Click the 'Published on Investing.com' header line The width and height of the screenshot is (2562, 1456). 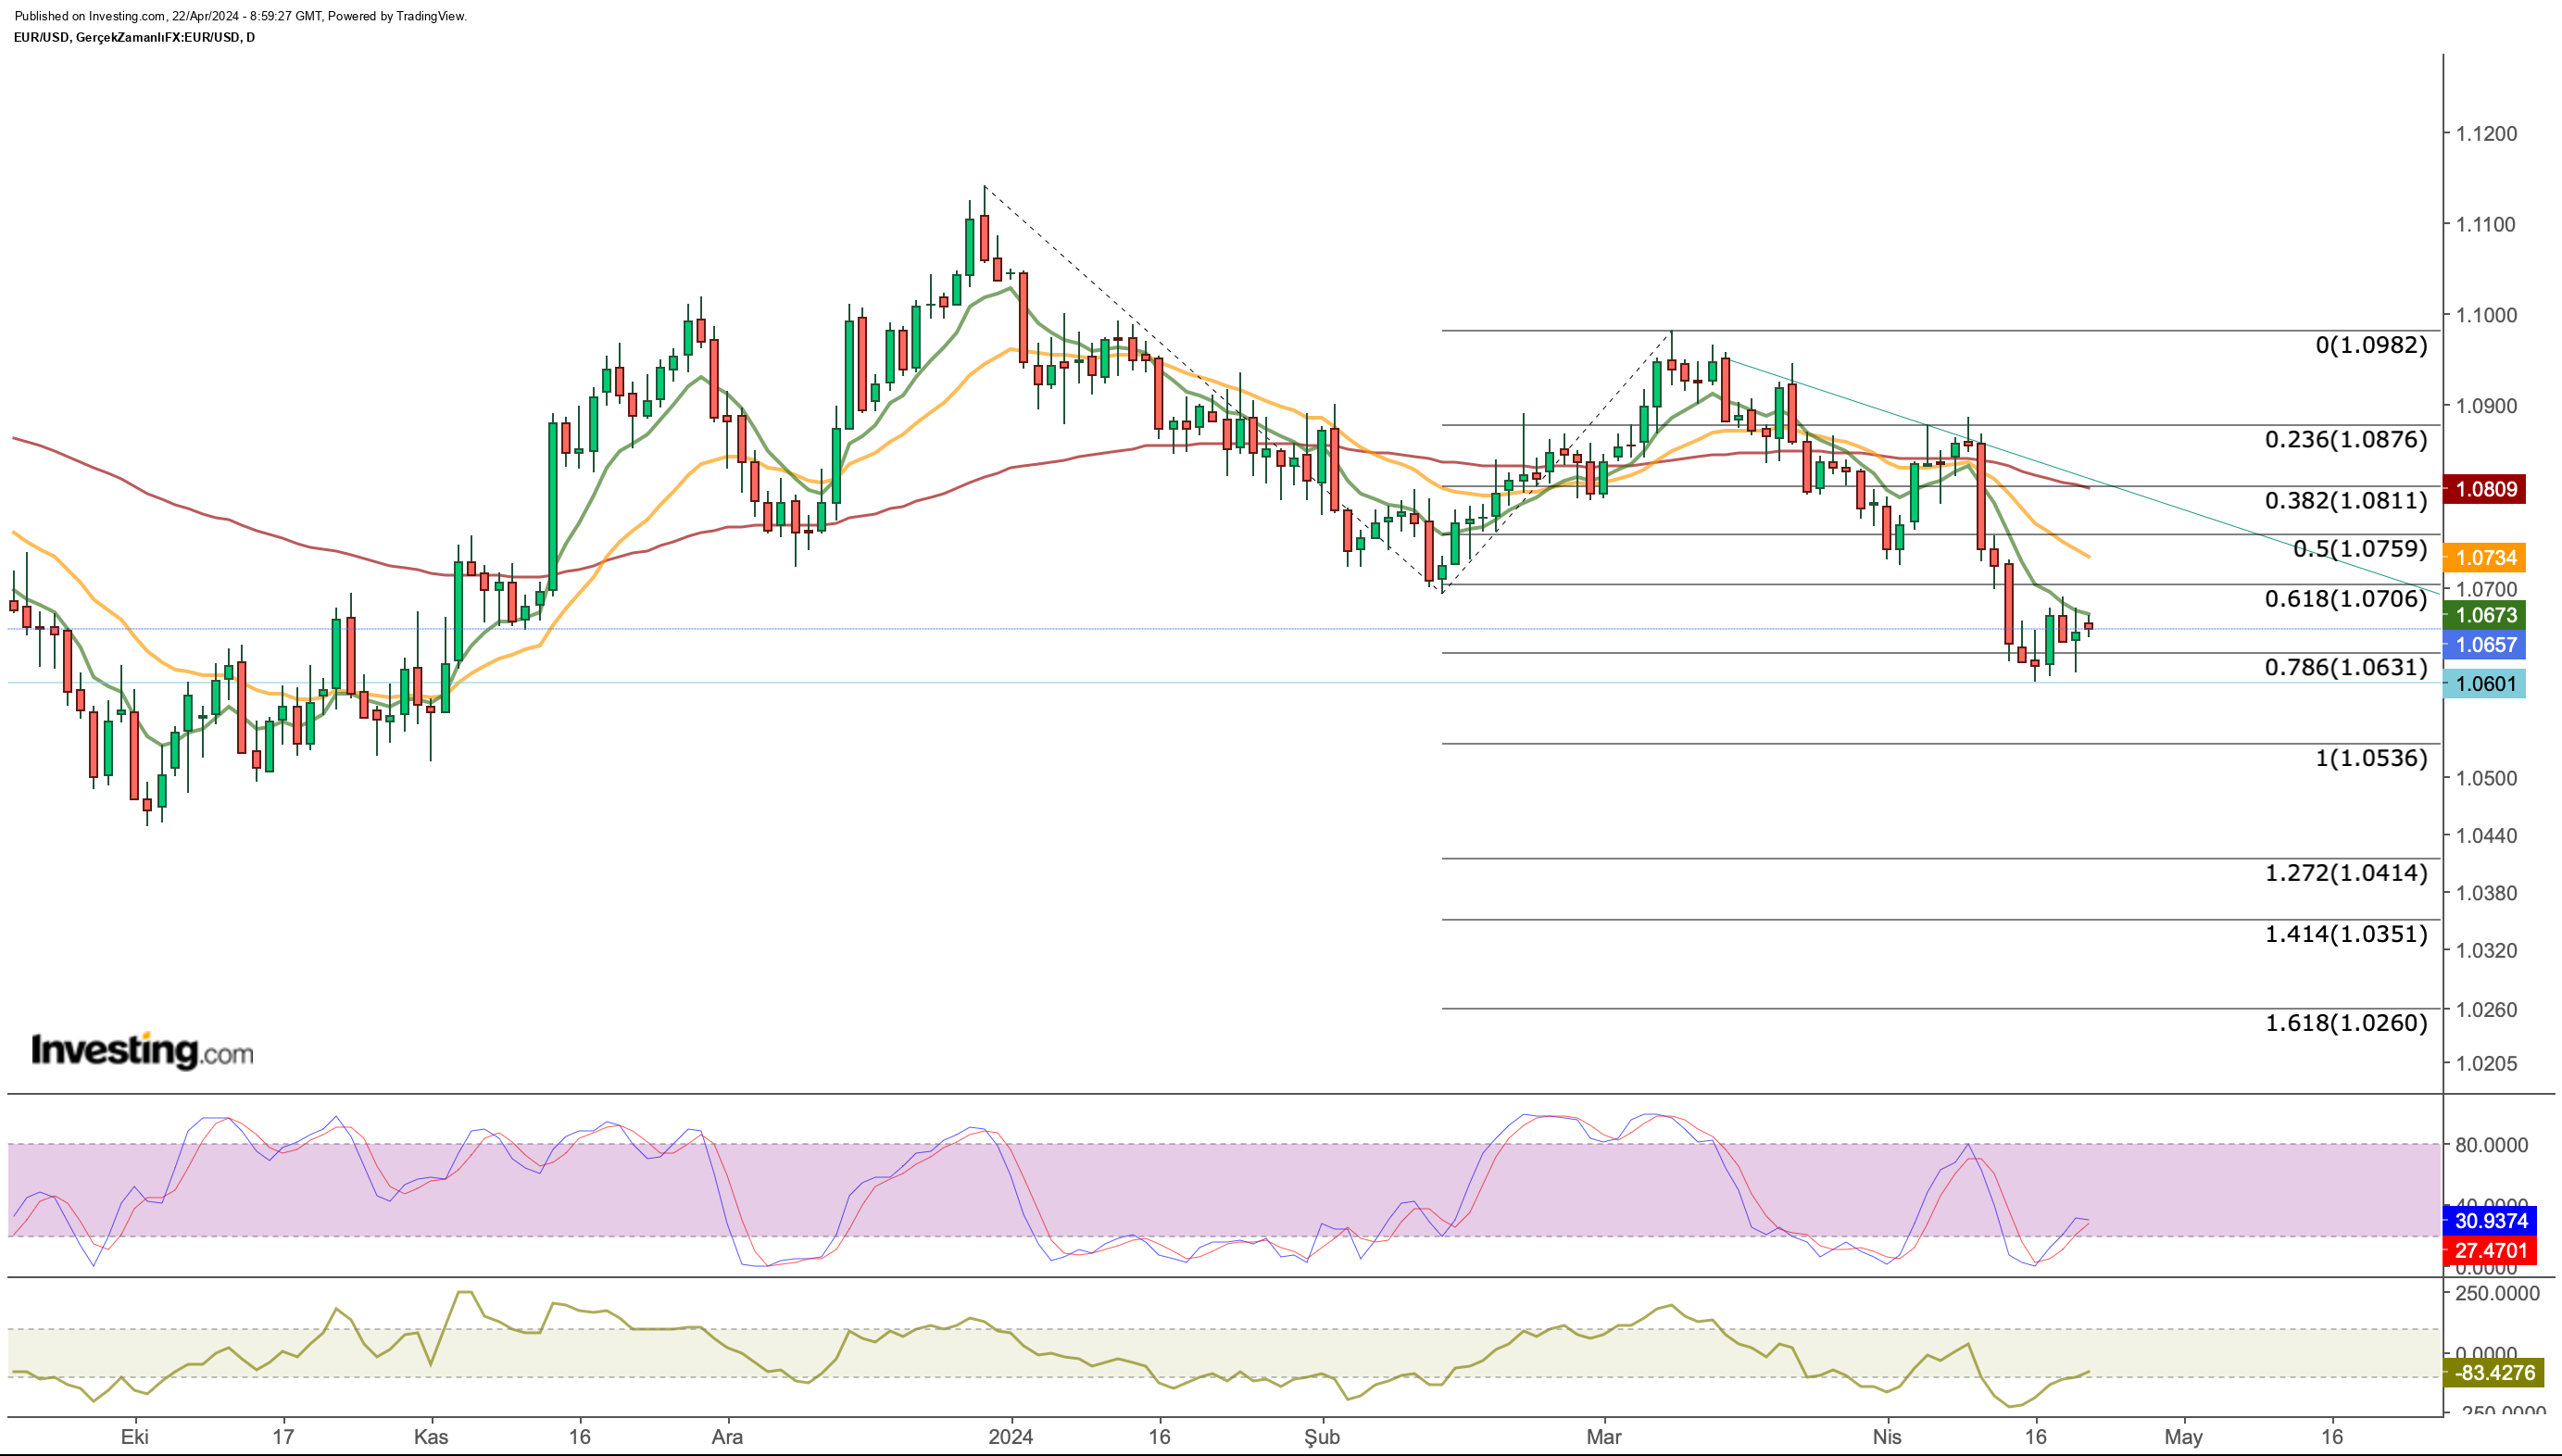tap(240, 16)
